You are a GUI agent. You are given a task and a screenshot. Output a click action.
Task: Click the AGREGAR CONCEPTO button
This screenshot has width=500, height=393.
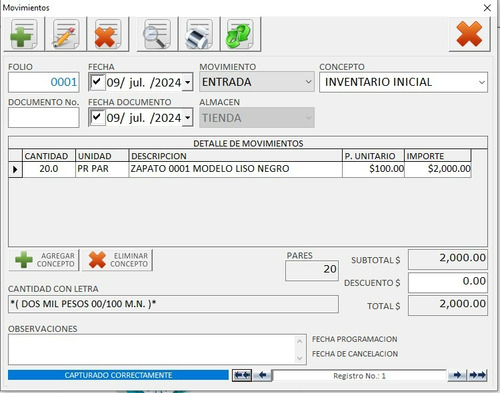44,260
